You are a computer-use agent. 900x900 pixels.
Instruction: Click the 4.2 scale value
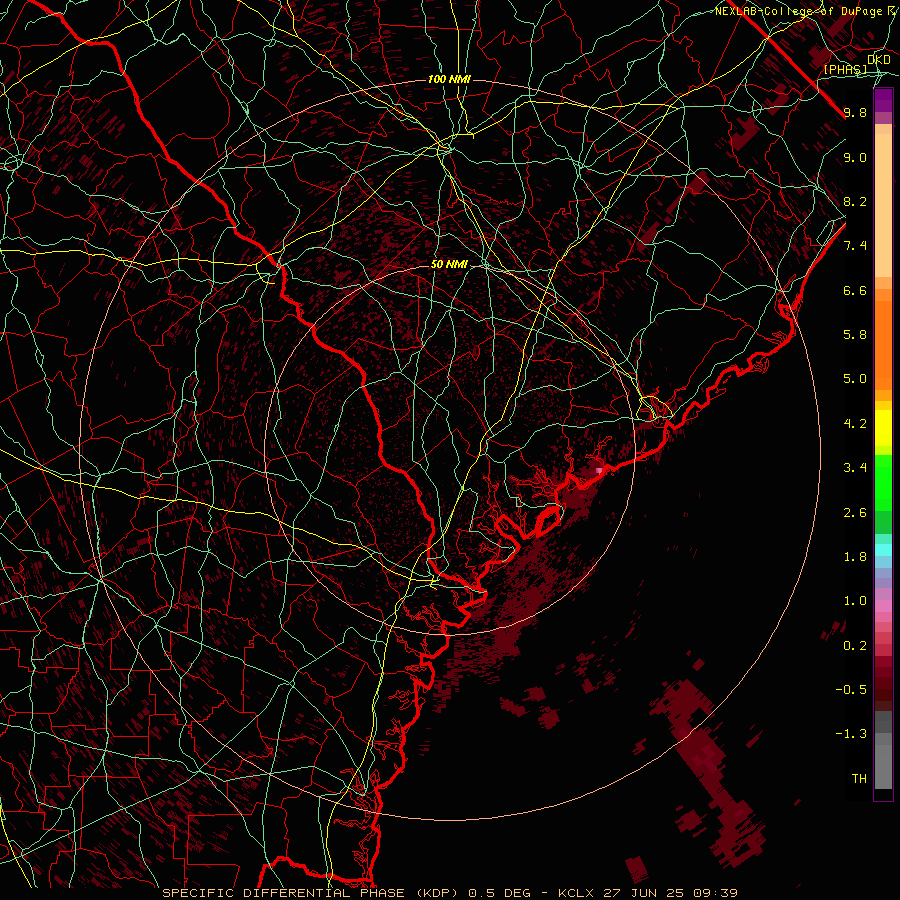click(855, 424)
